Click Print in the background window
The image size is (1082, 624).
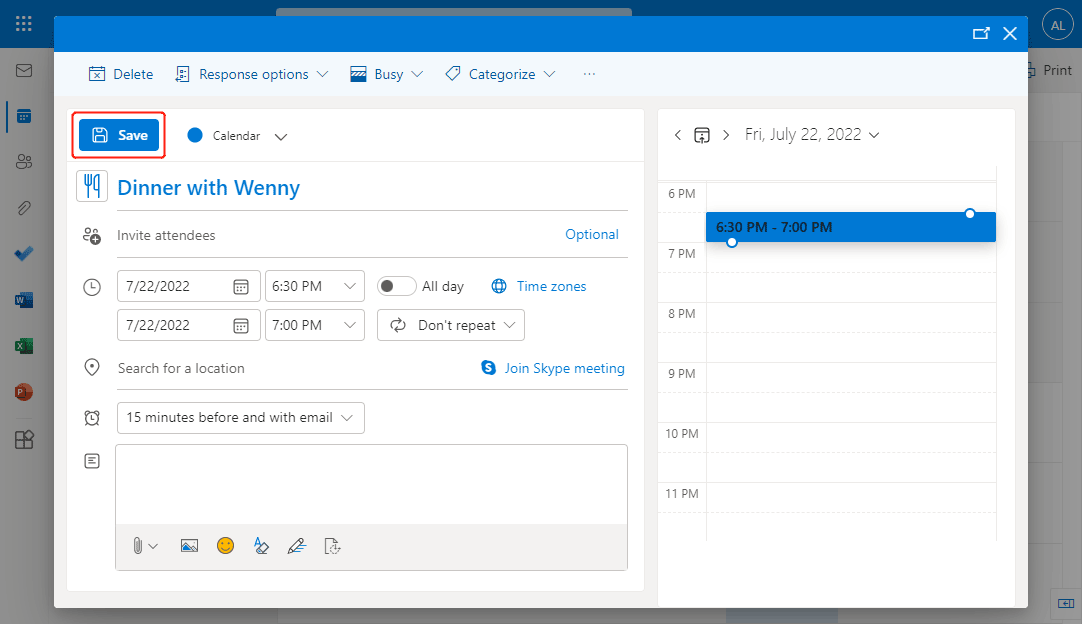point(1051,70)
